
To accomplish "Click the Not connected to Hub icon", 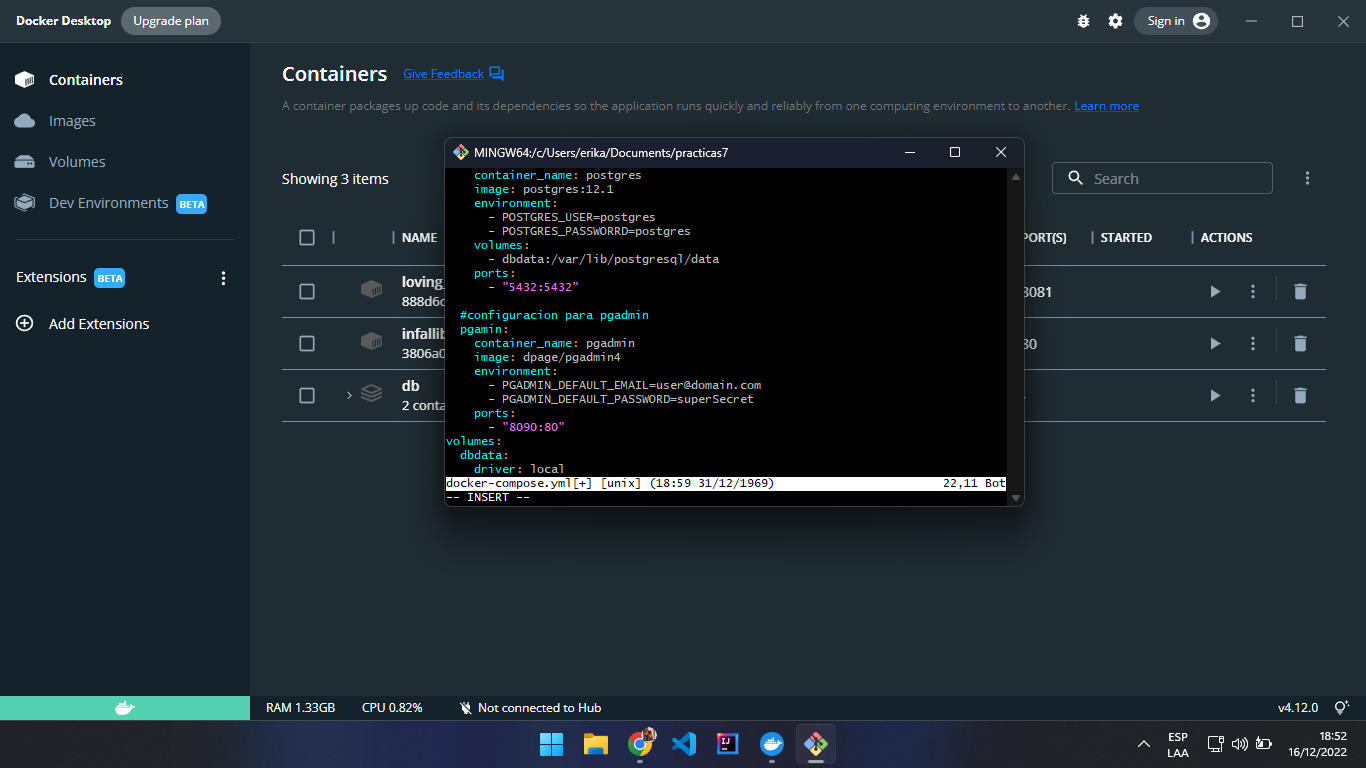I will point(465,707).
